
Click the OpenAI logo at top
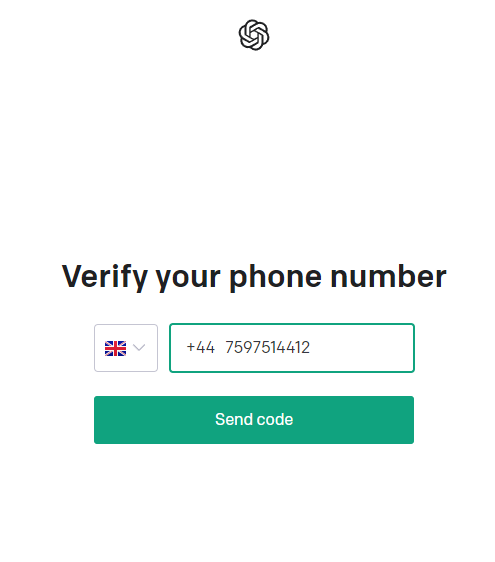click(x=254, y=35)
